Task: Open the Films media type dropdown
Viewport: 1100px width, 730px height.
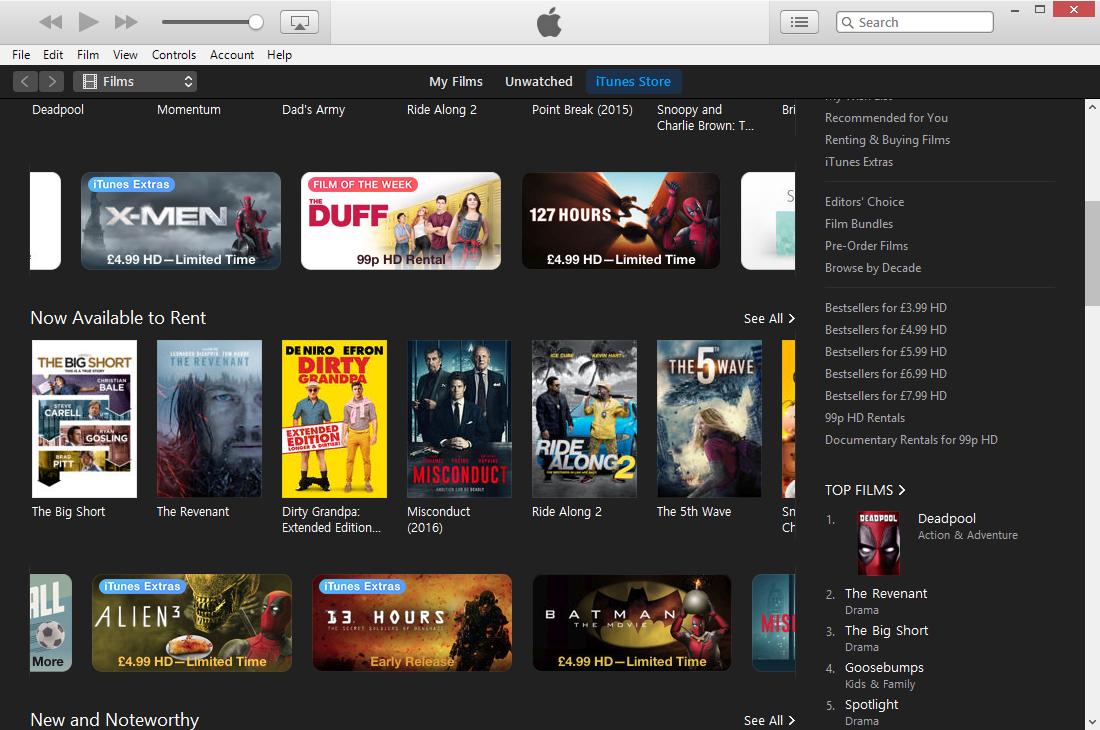Action: pos(135,82)
